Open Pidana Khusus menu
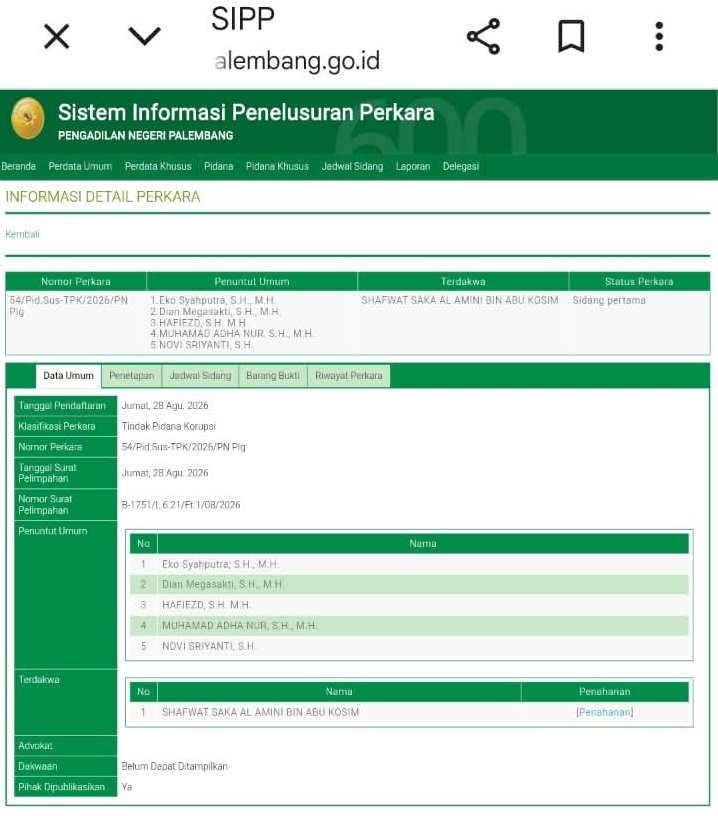 pyautogui.click(x=277, y=167)
